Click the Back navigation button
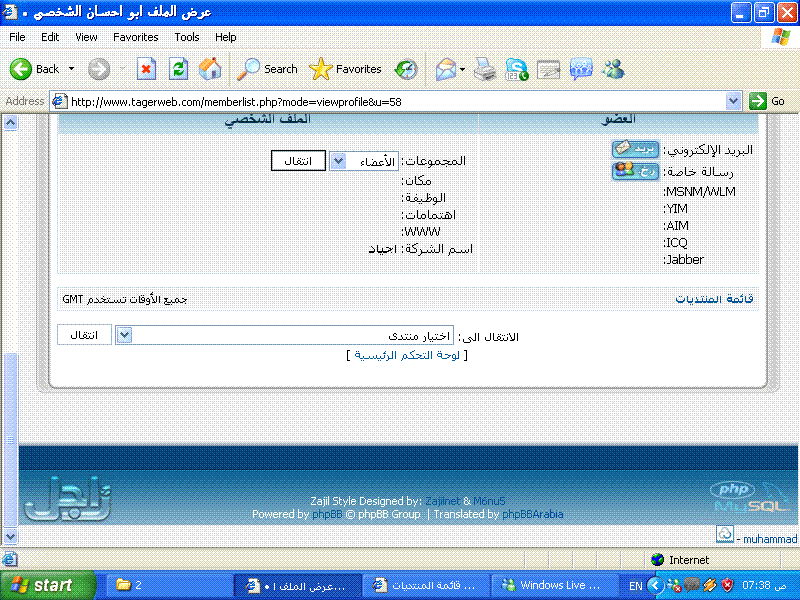Image resolution: width=800 pixels, height=600 pixels. pos(35,69)
